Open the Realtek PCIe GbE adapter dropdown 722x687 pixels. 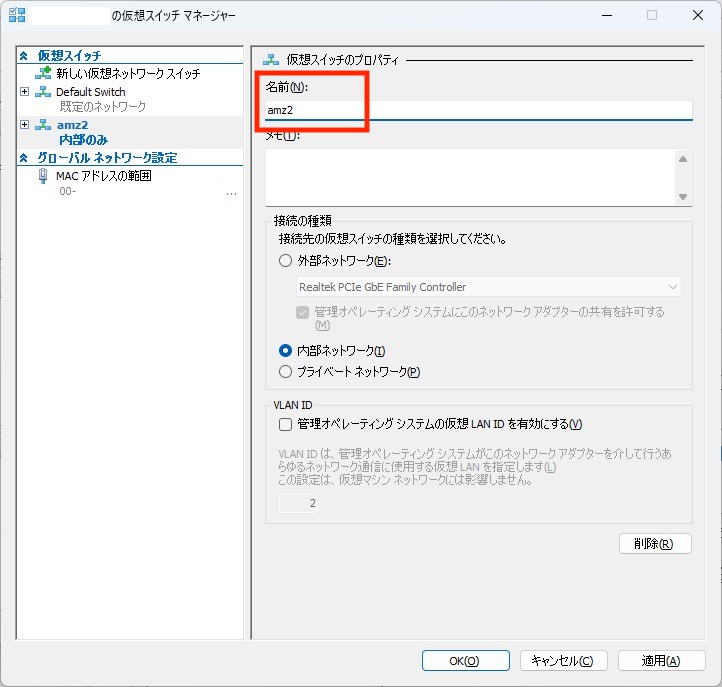click(x=489, y=287)
